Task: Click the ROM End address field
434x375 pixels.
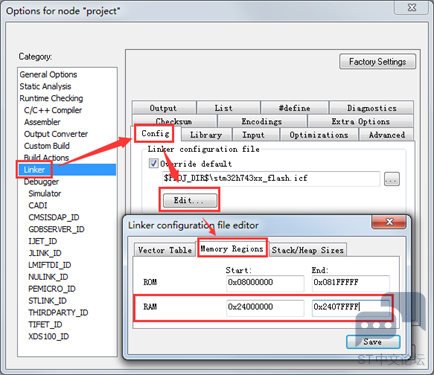Action: (x=351, y=283)
